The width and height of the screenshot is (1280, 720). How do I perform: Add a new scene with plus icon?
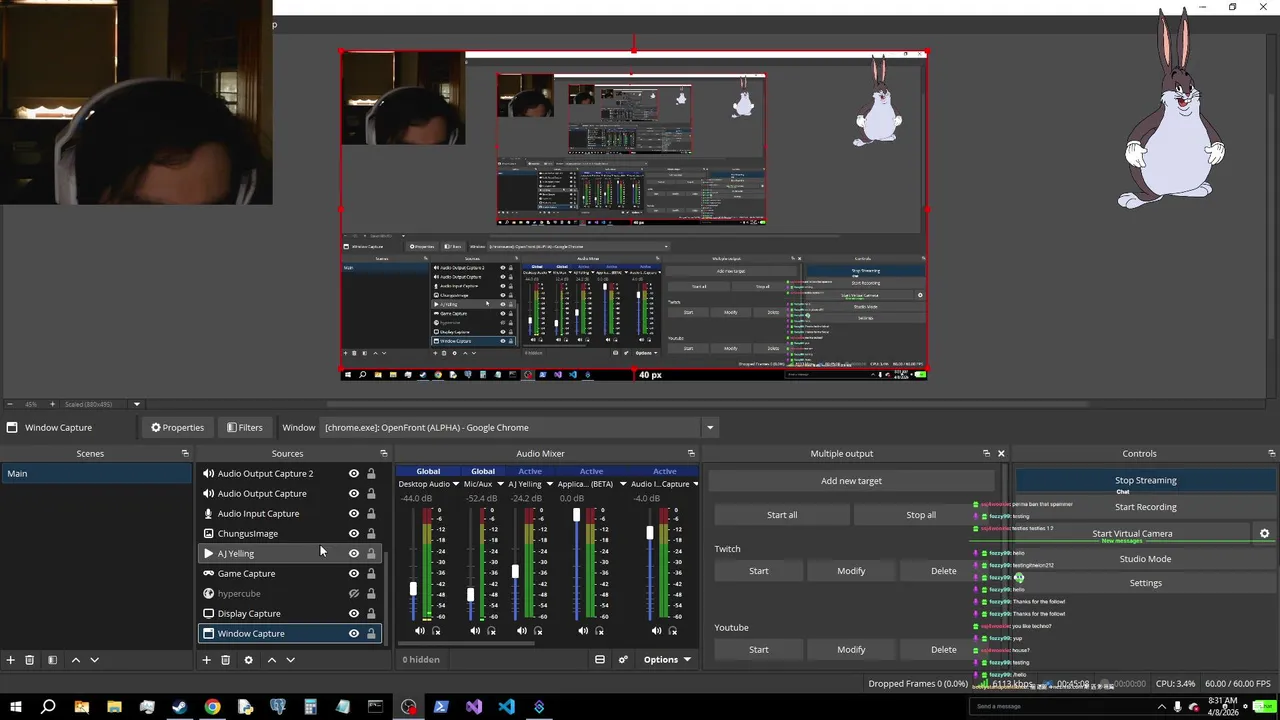[x=10, y=660]
